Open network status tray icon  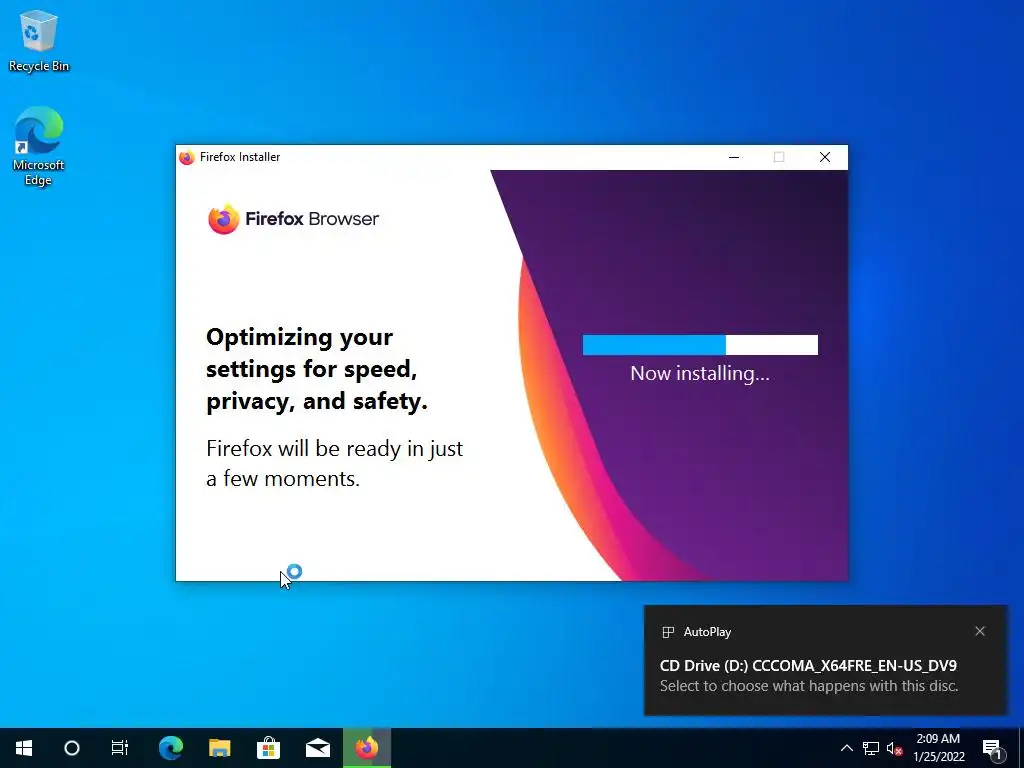(871, 748)
